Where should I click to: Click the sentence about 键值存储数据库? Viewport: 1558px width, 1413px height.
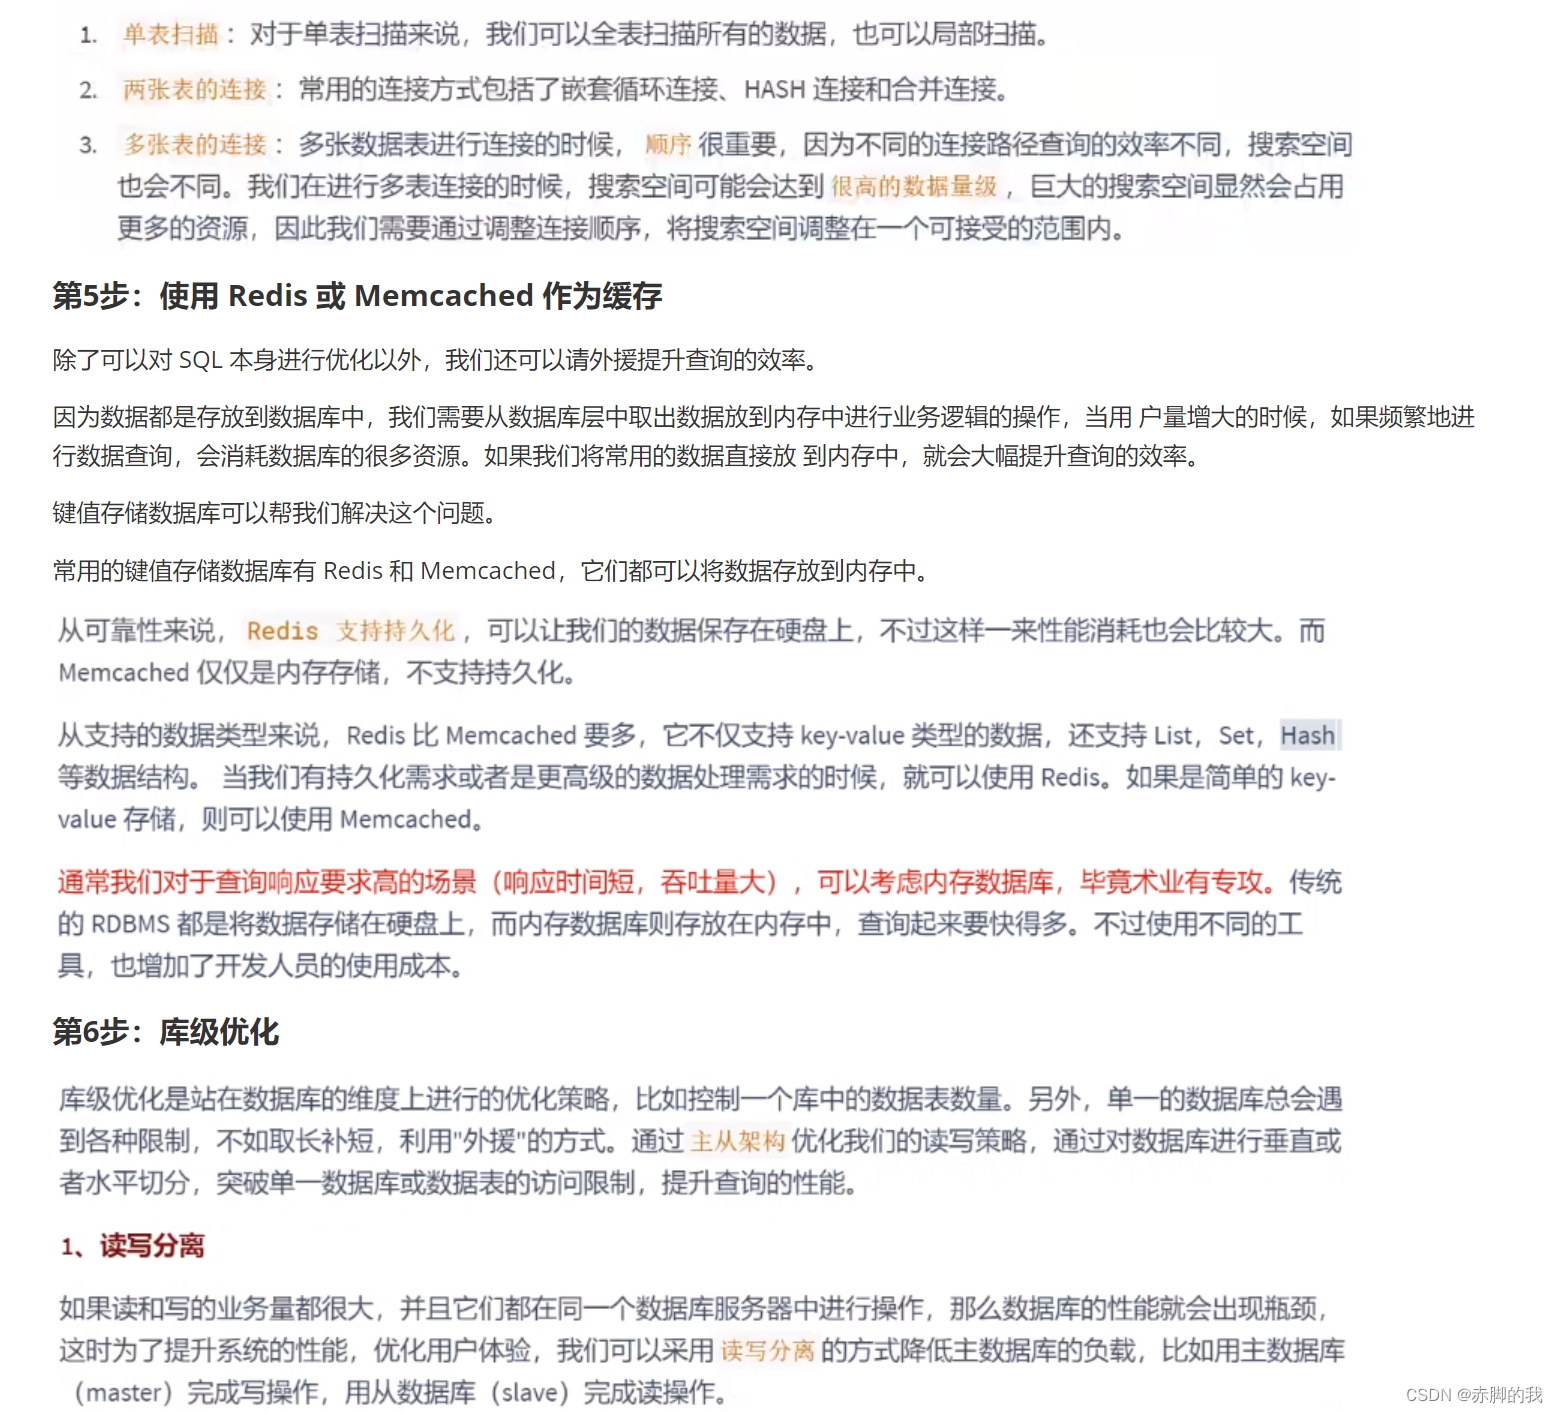click(x=275, y=514)
